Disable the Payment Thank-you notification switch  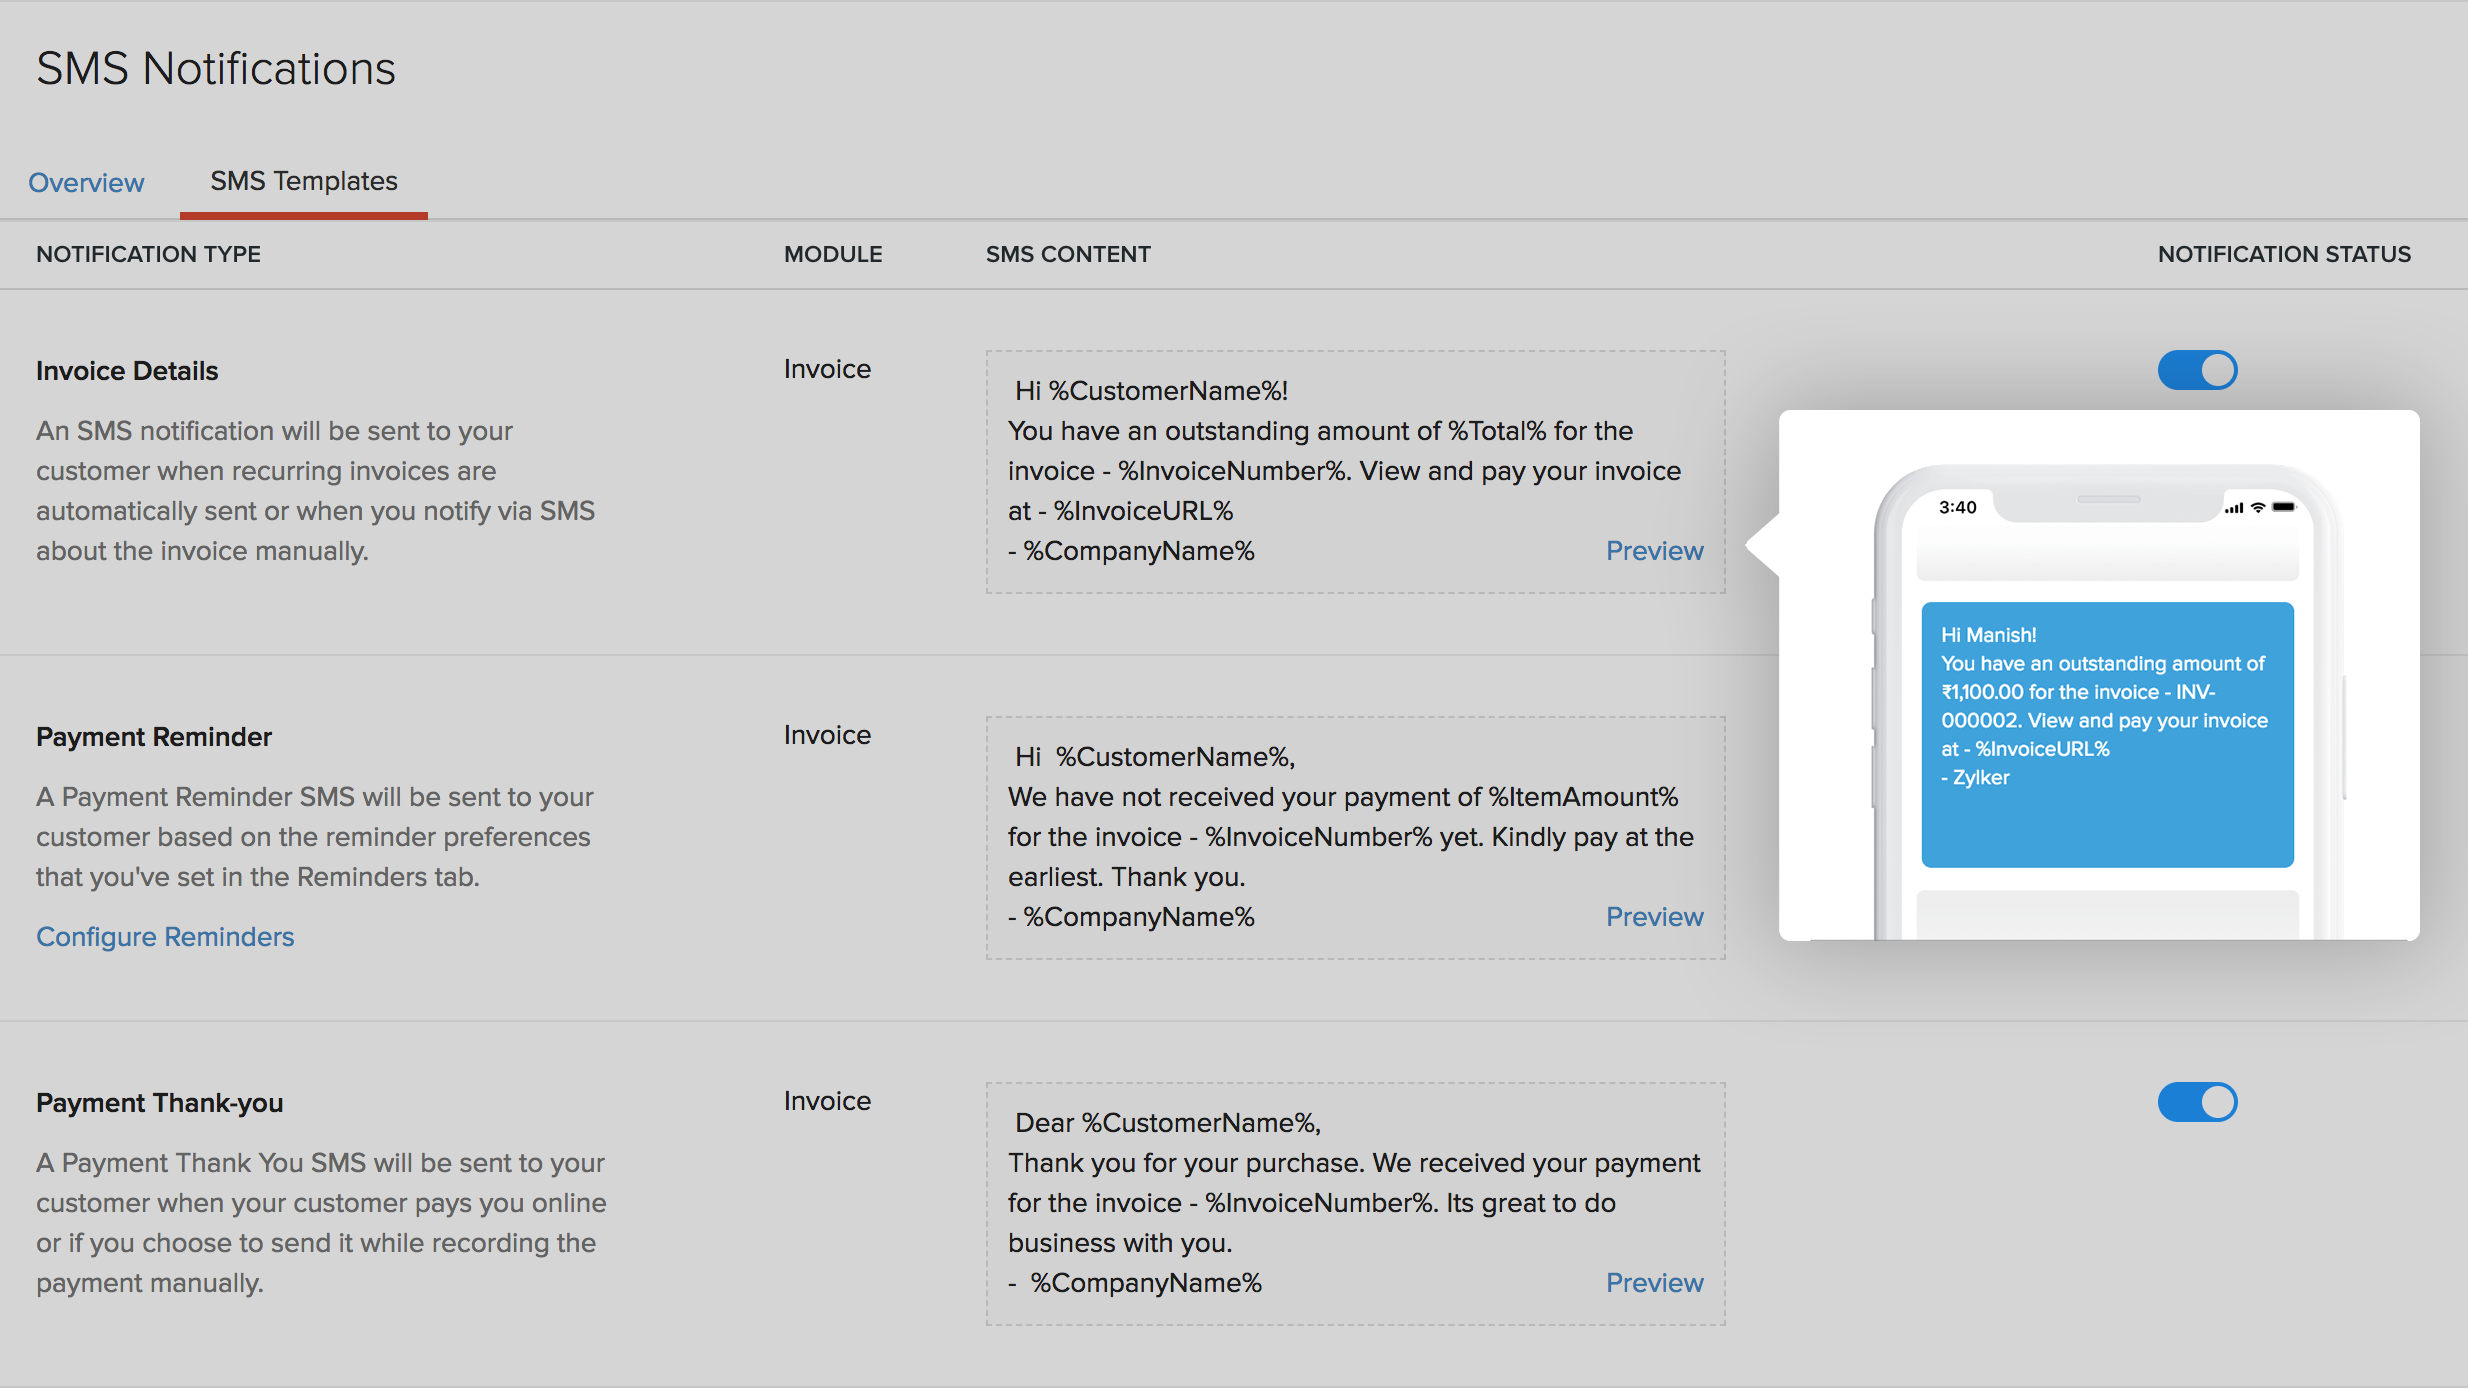[x=2197, y=1102]
